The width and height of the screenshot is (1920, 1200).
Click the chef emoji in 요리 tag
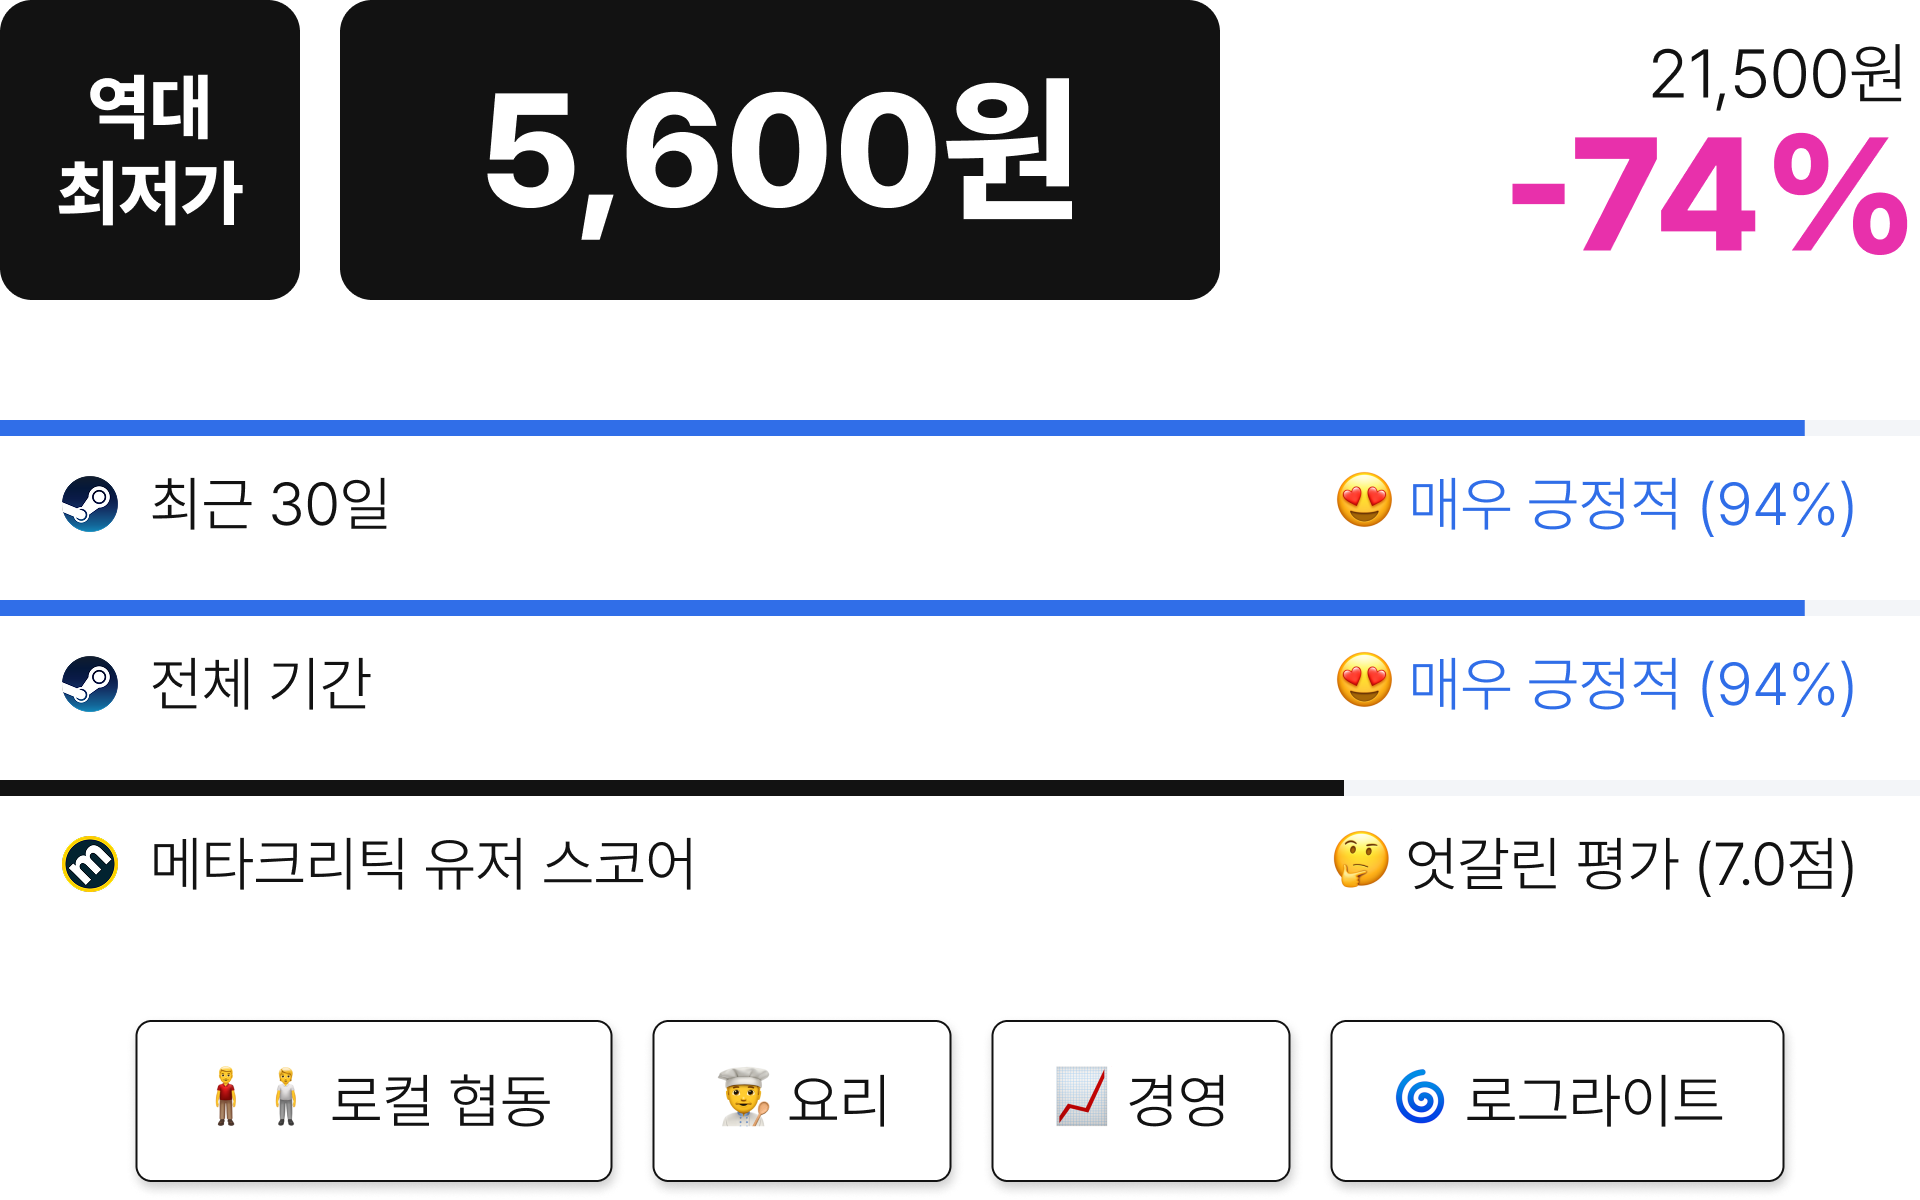point(744,1097)
